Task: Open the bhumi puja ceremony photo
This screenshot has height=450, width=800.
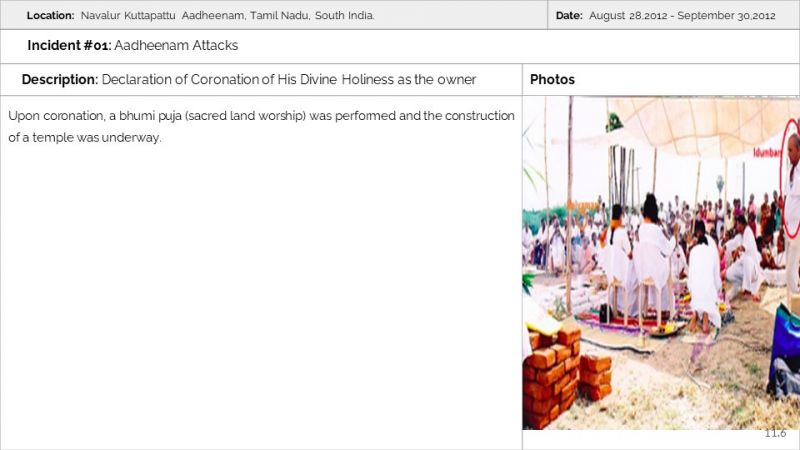Action: [x=661, y=263]
